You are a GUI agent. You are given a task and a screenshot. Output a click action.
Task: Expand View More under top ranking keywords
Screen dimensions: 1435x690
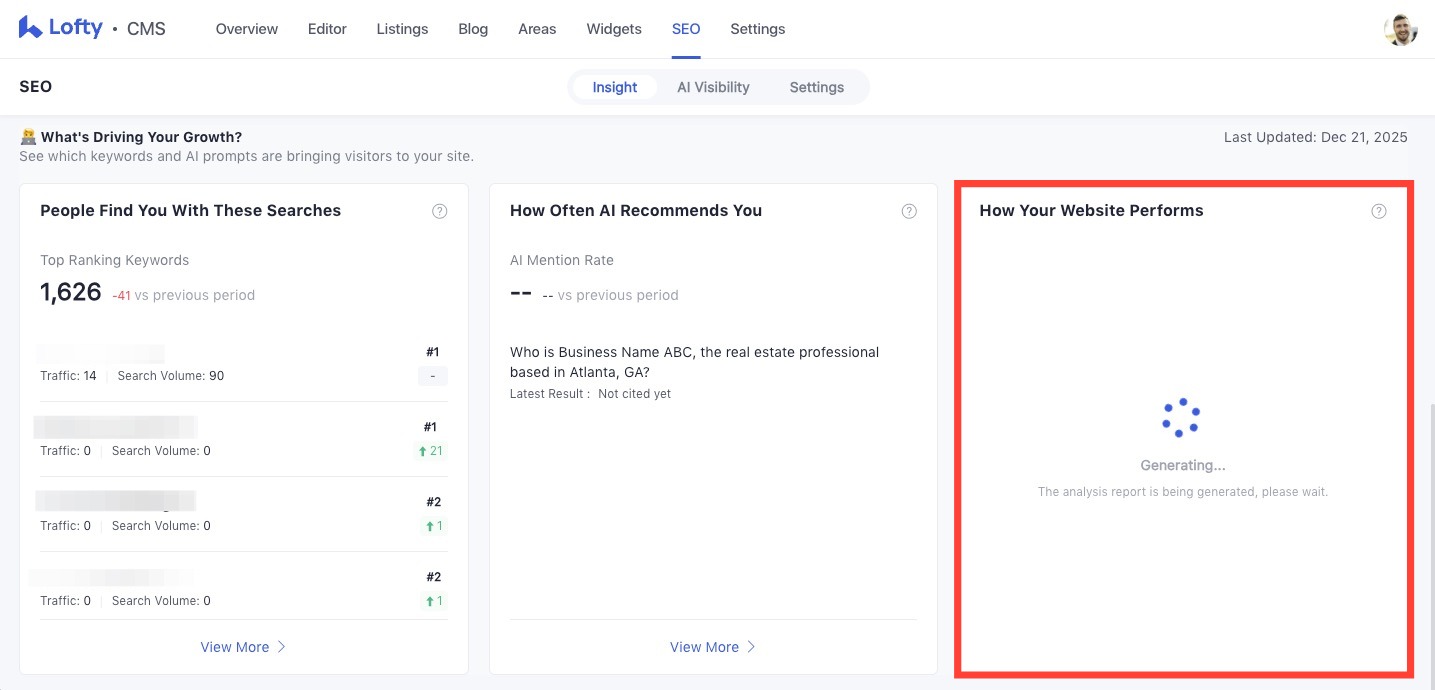[243, 647]
